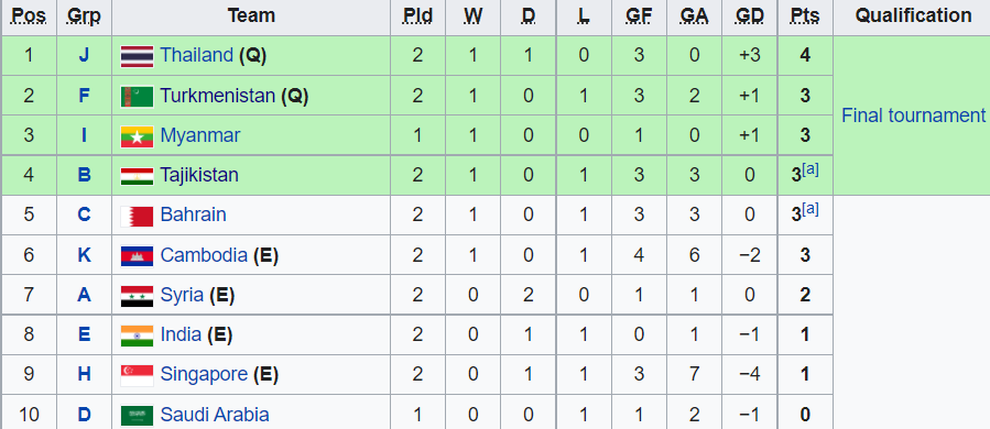
Task: Click the Singapore flag icon
Action: pos(137,375)
